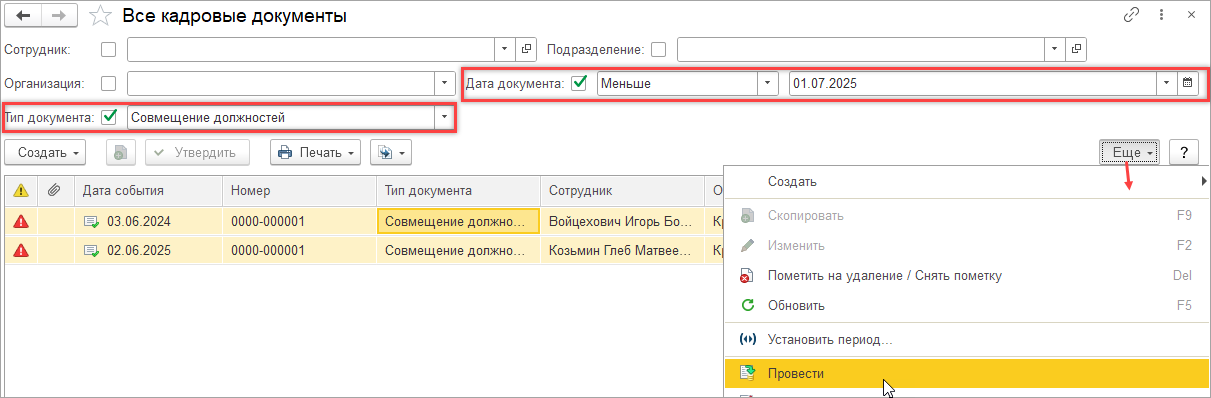Copy the link via the chain icon
This screenshot has width=1211, height=398.
click(1132, 15)
